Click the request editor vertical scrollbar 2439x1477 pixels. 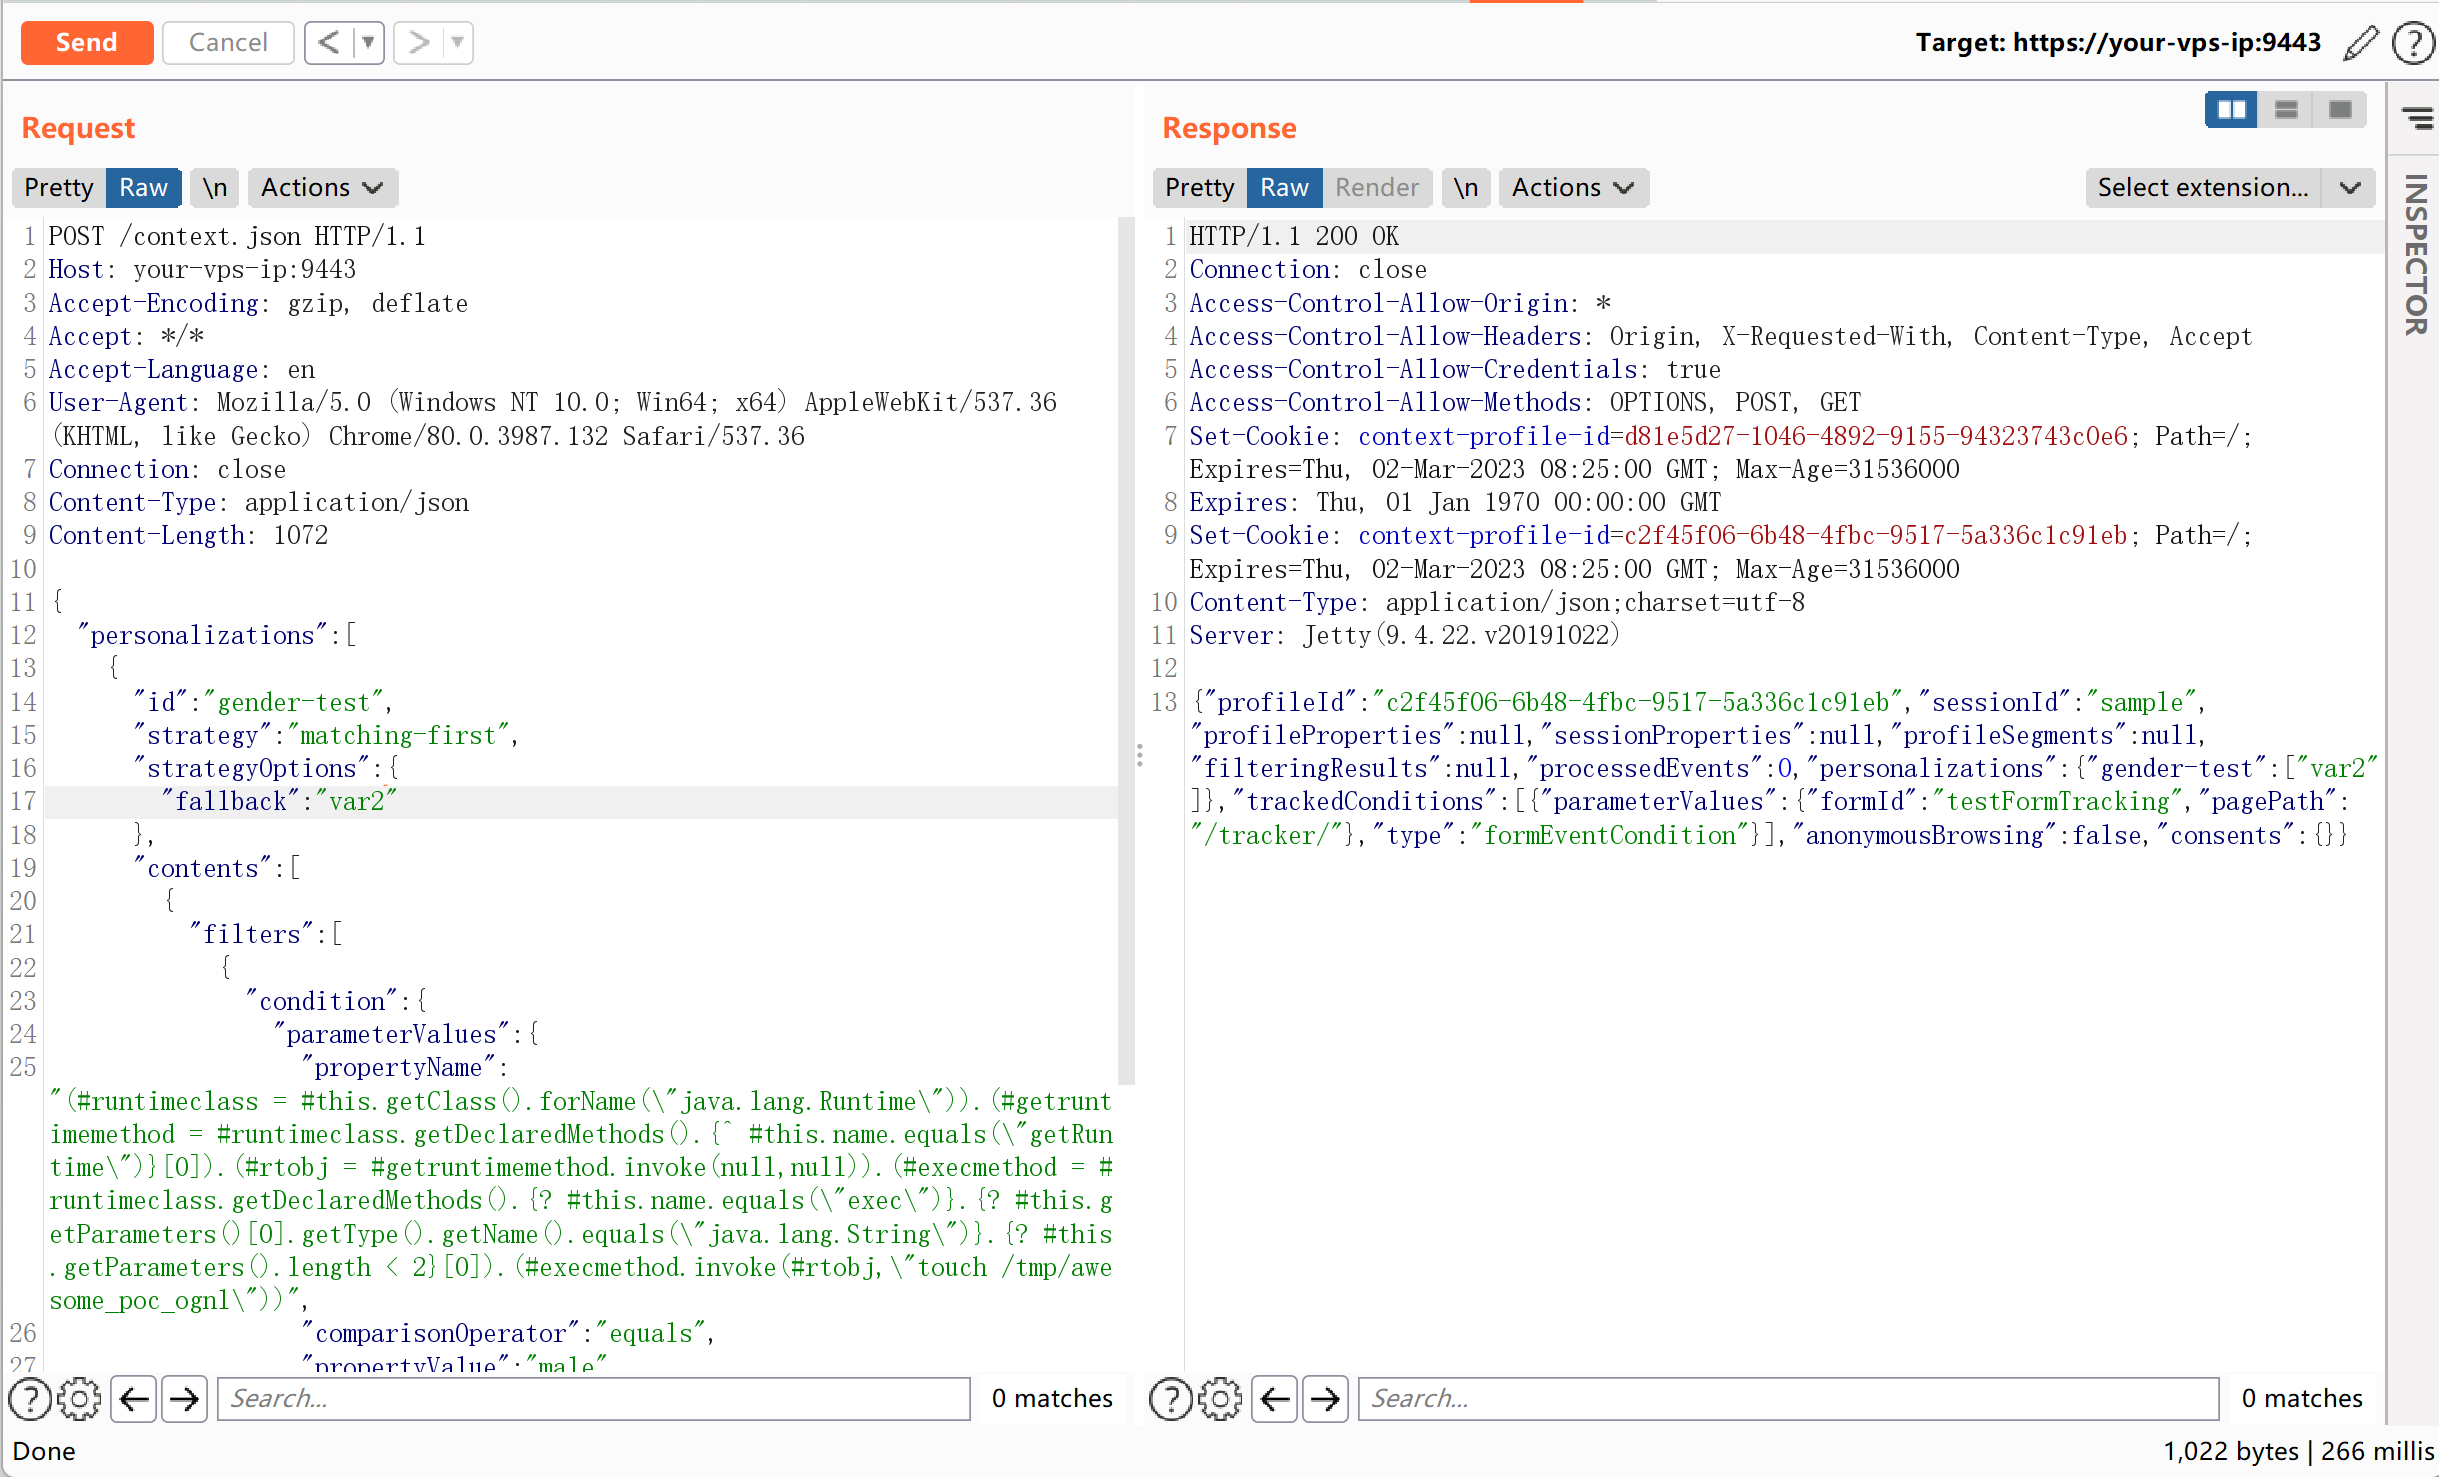tap(1126, 650)
